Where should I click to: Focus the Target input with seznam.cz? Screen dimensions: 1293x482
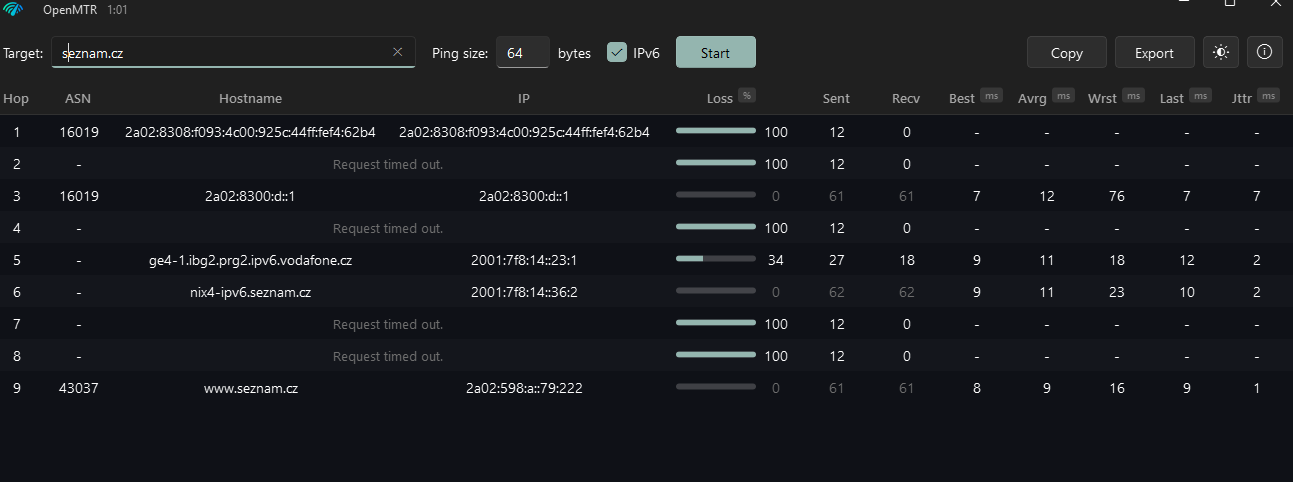pos(233,52)
